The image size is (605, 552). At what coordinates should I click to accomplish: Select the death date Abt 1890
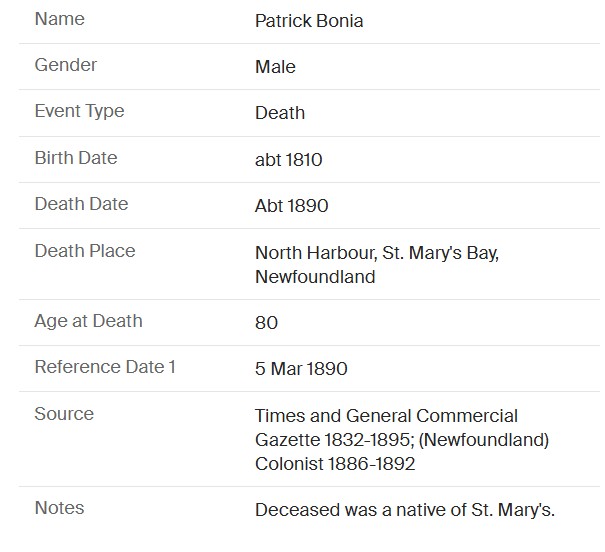(x=291, y=206)
